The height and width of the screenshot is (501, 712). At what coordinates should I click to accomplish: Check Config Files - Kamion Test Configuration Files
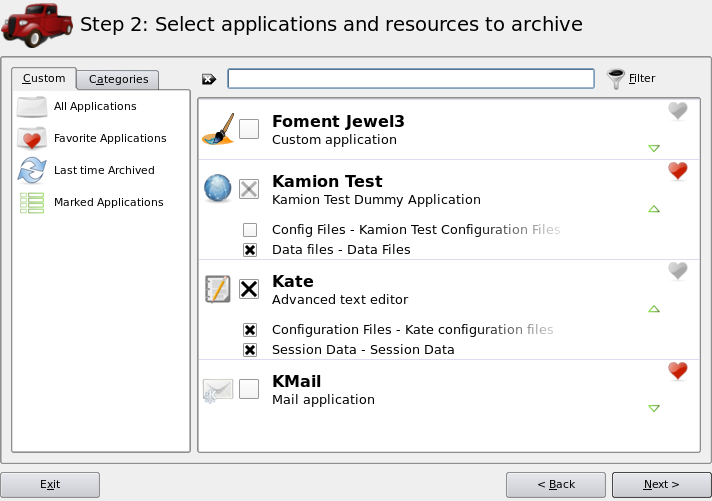[250, 230]
